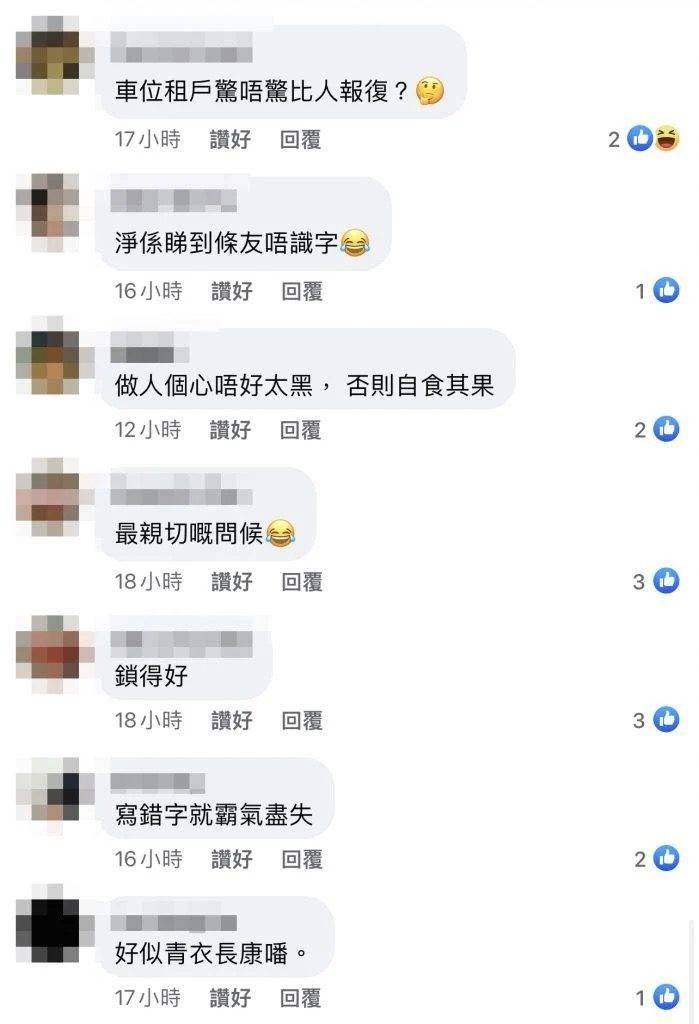
Task: Like the 車位租戶驚唔驚比人報復 comment via 讚好
Action: tap(230, 139)
